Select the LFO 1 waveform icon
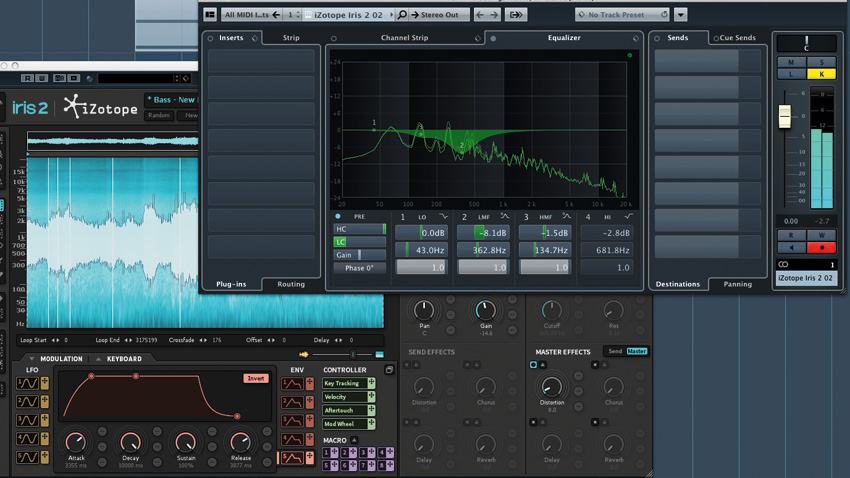This screenshot has width=850, height=478. [27, 383]
